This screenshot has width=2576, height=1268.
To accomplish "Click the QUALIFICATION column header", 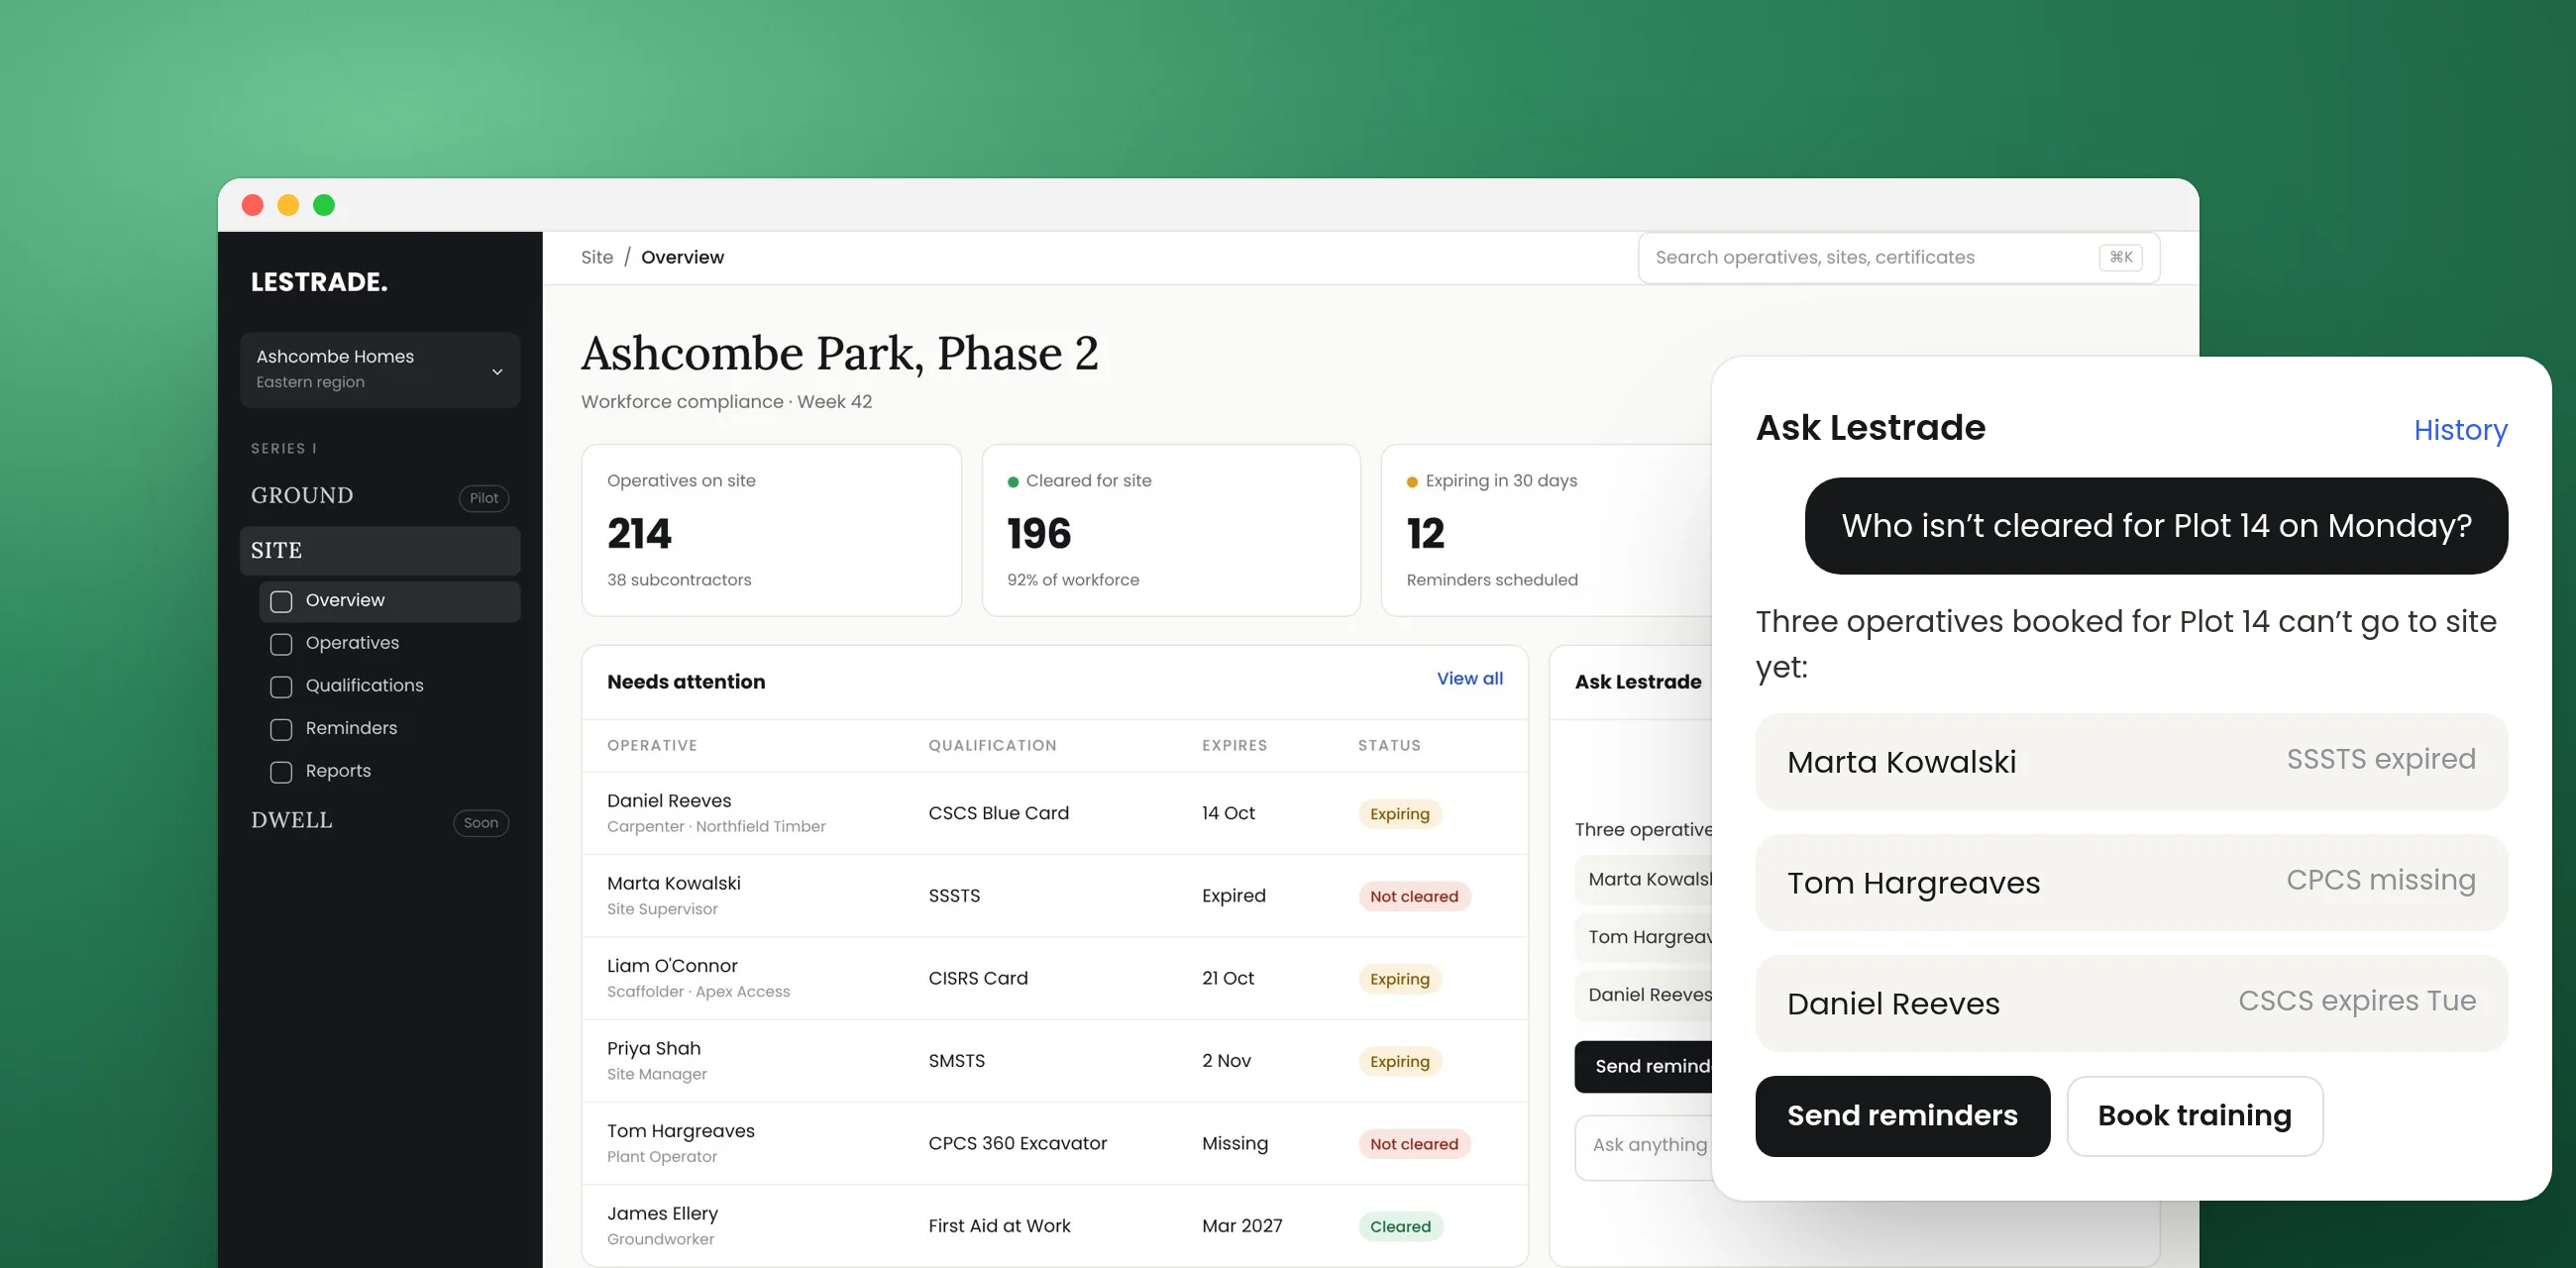I will point(992,745).
